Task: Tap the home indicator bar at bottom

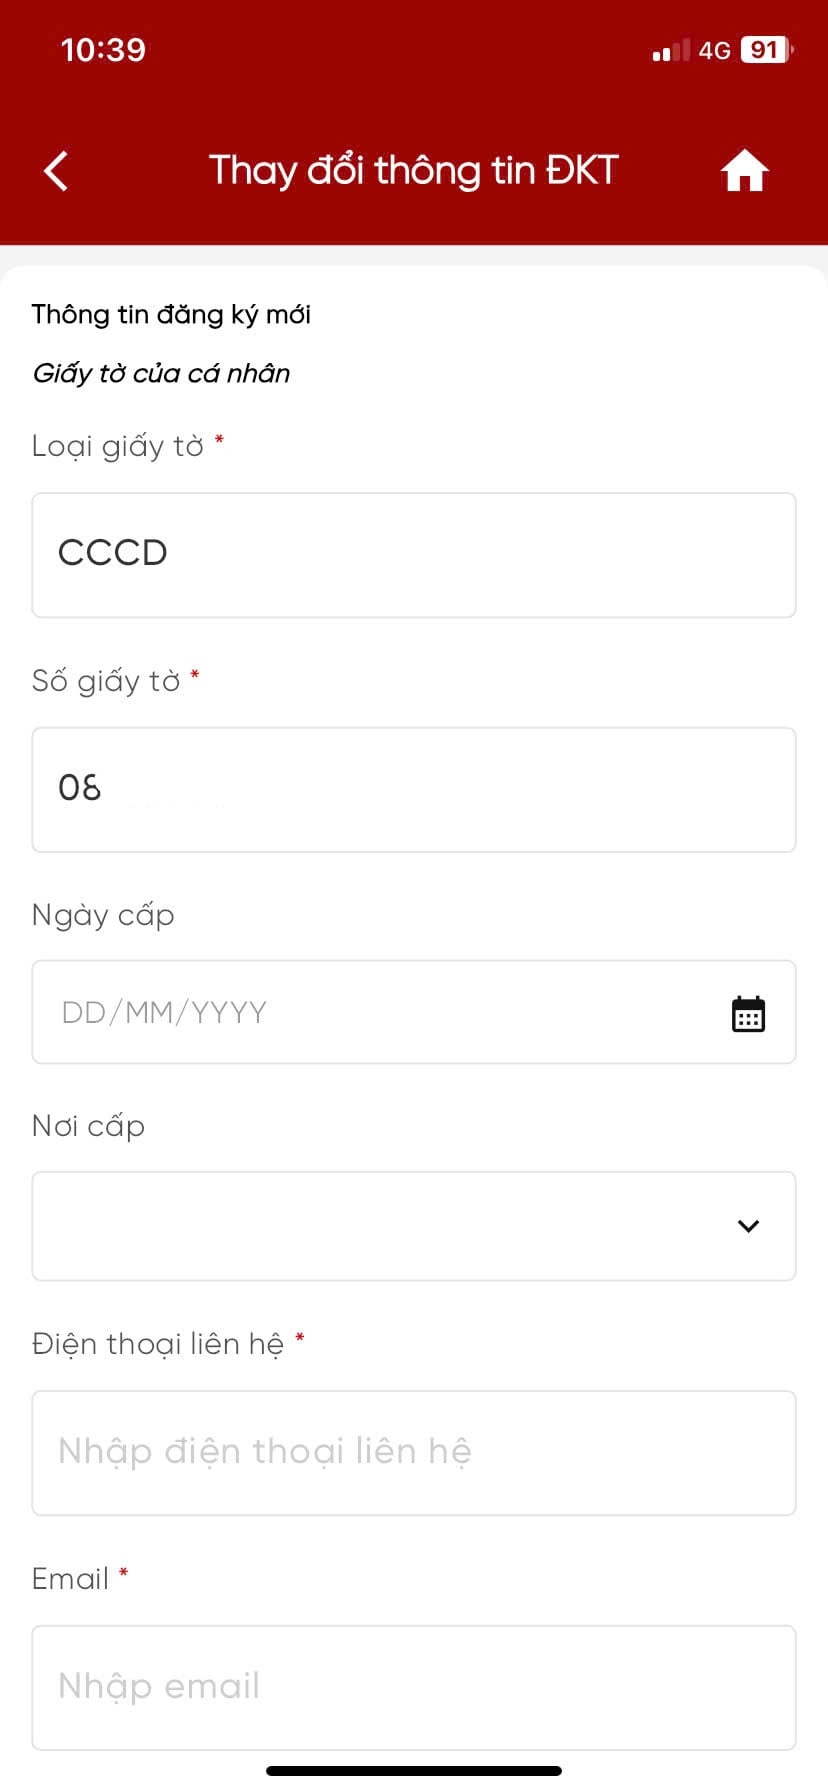Action: pos(414,1771)
